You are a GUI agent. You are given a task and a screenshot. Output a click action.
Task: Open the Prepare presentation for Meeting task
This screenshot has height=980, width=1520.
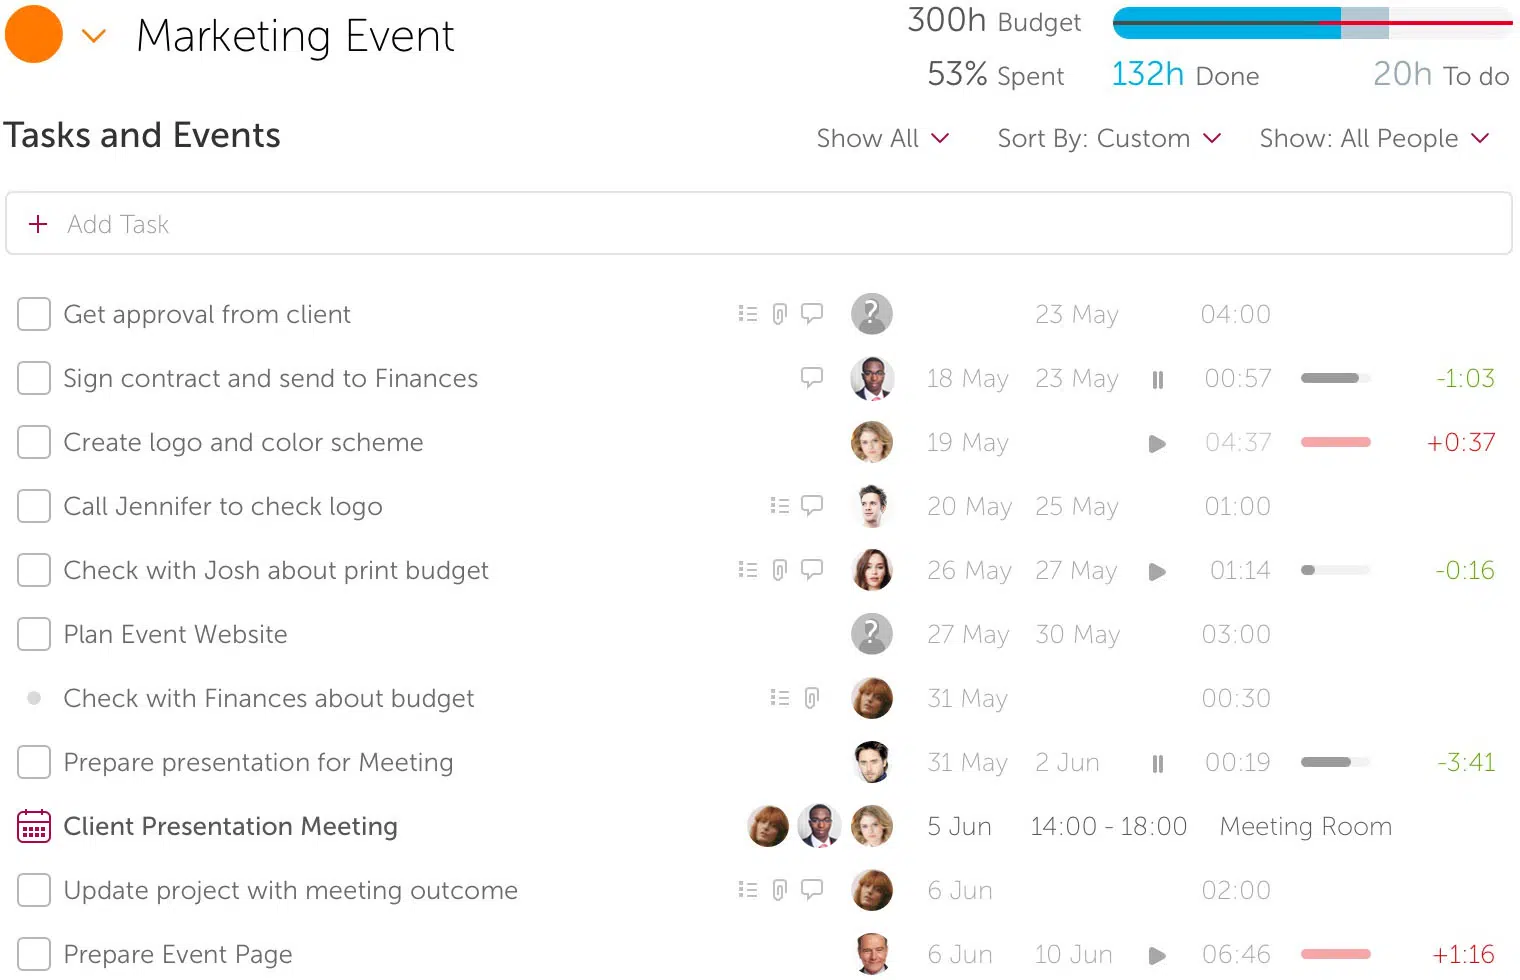coord(258,762)
